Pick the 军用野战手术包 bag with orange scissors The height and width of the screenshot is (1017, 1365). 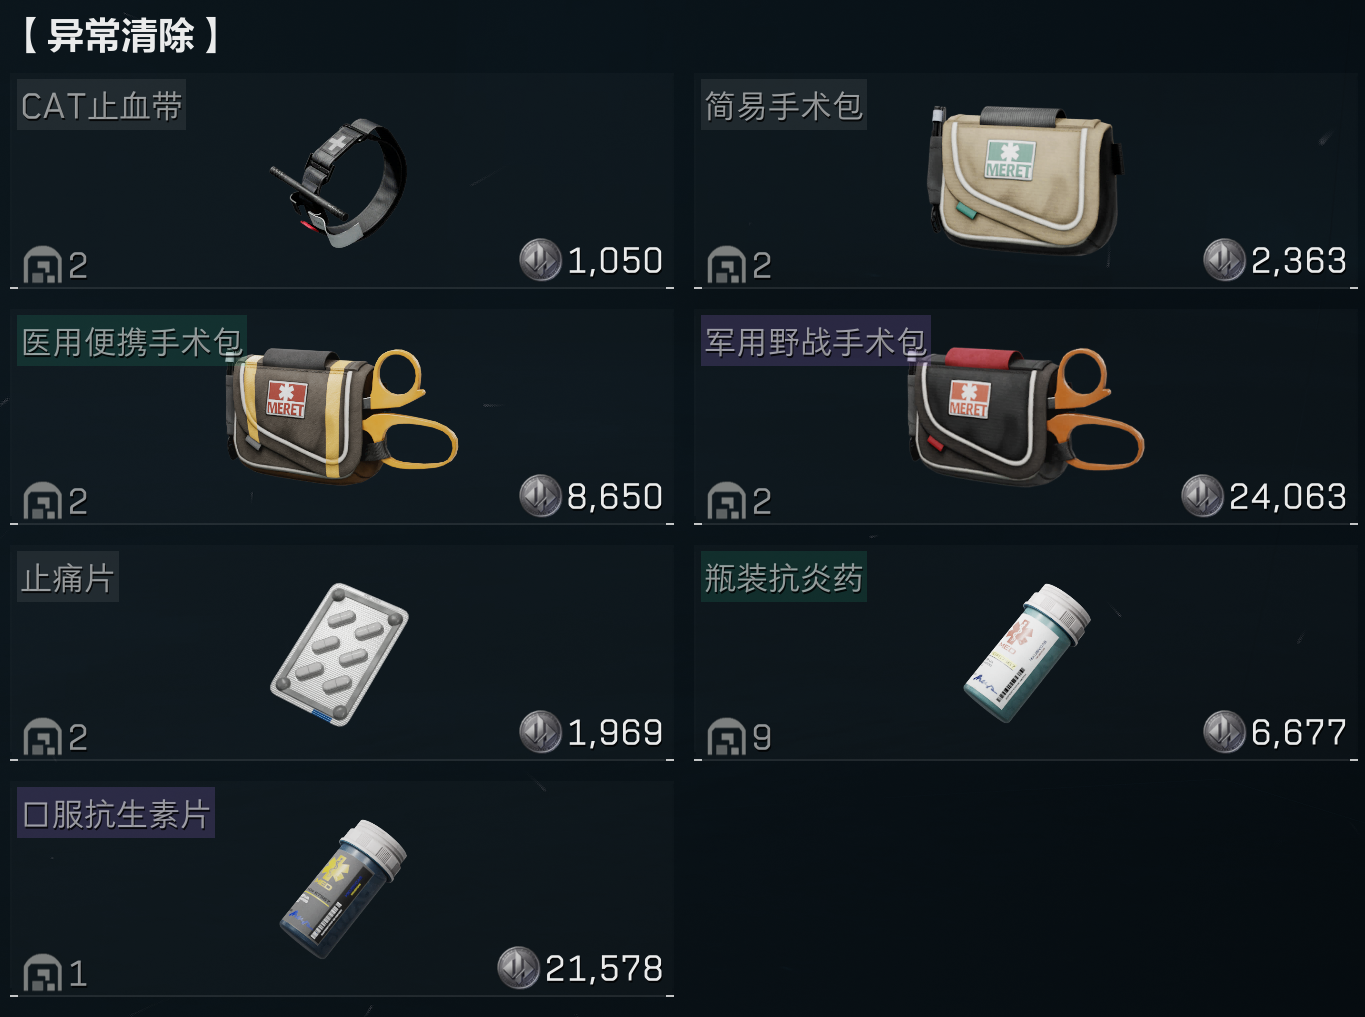[1026, 414]
